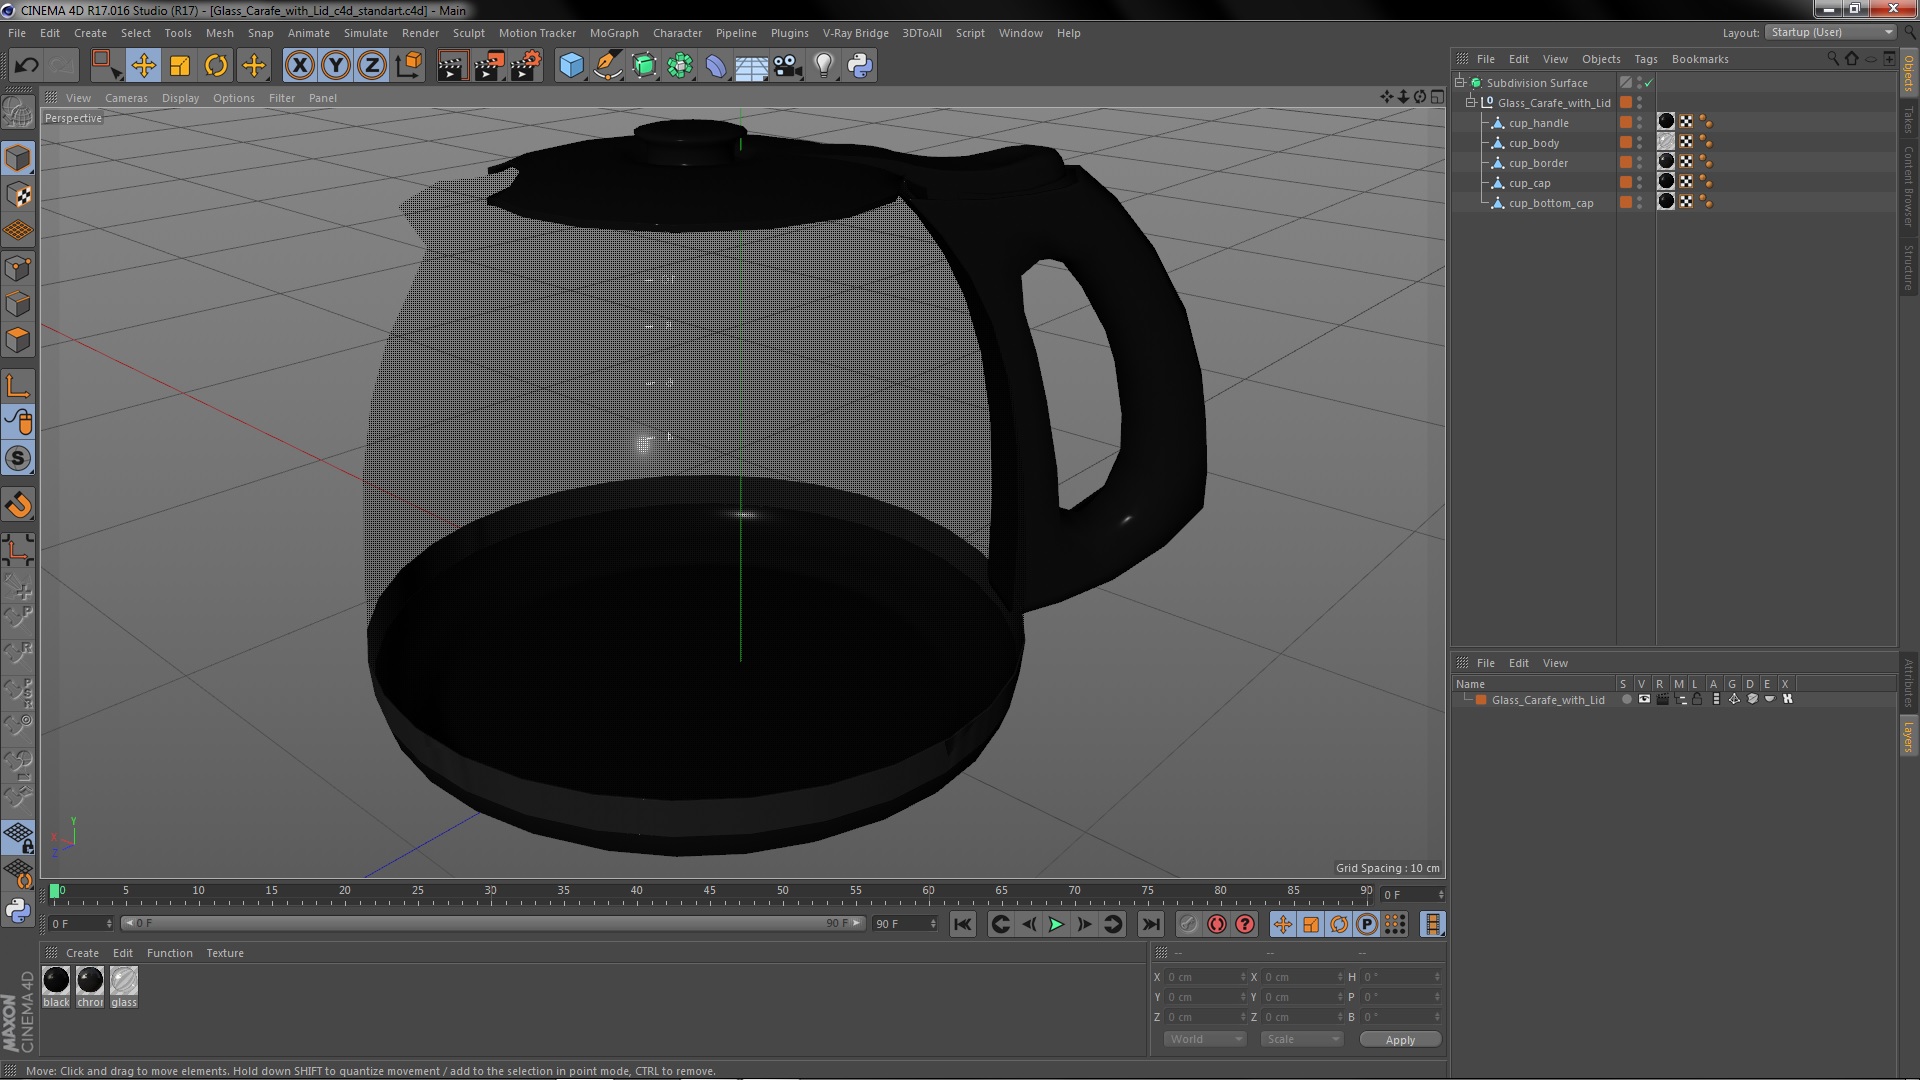Click the Apply button
The image size is (1920, 1080).
point(1400,1039)
